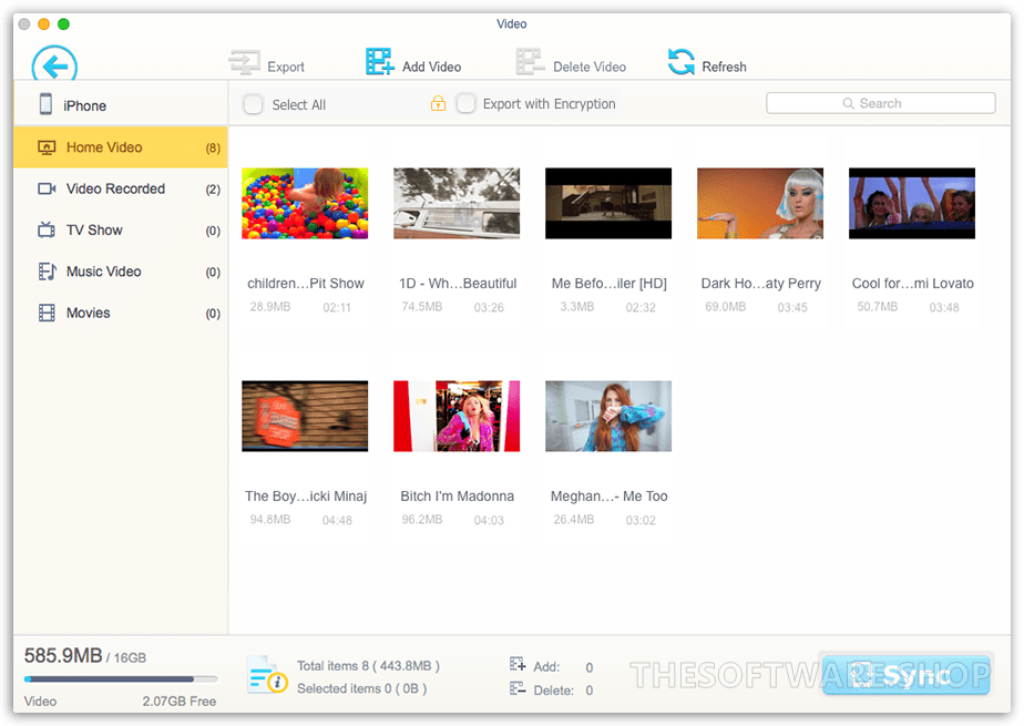Click the encryption lock icon
This screenshot has width=1024, height=726.
coord(438,103)
